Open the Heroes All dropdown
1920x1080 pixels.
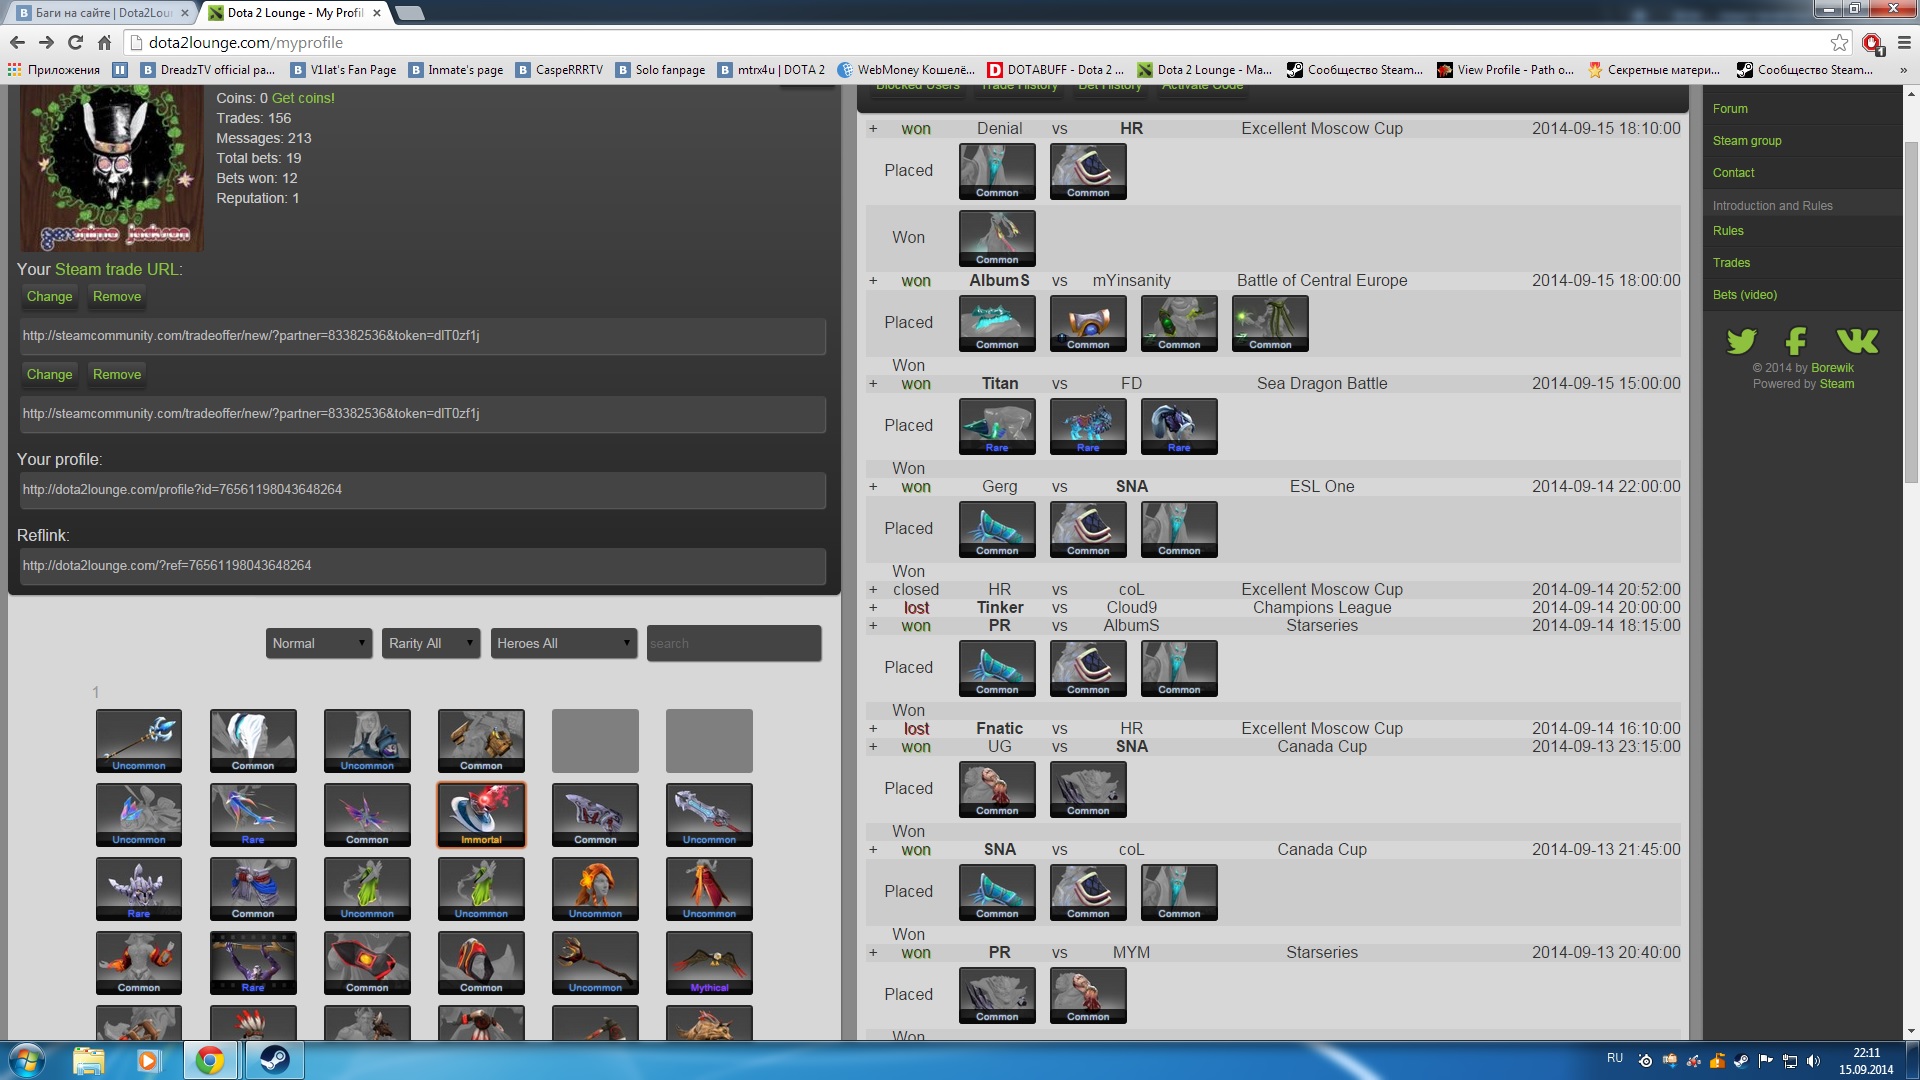coord(564,643)
